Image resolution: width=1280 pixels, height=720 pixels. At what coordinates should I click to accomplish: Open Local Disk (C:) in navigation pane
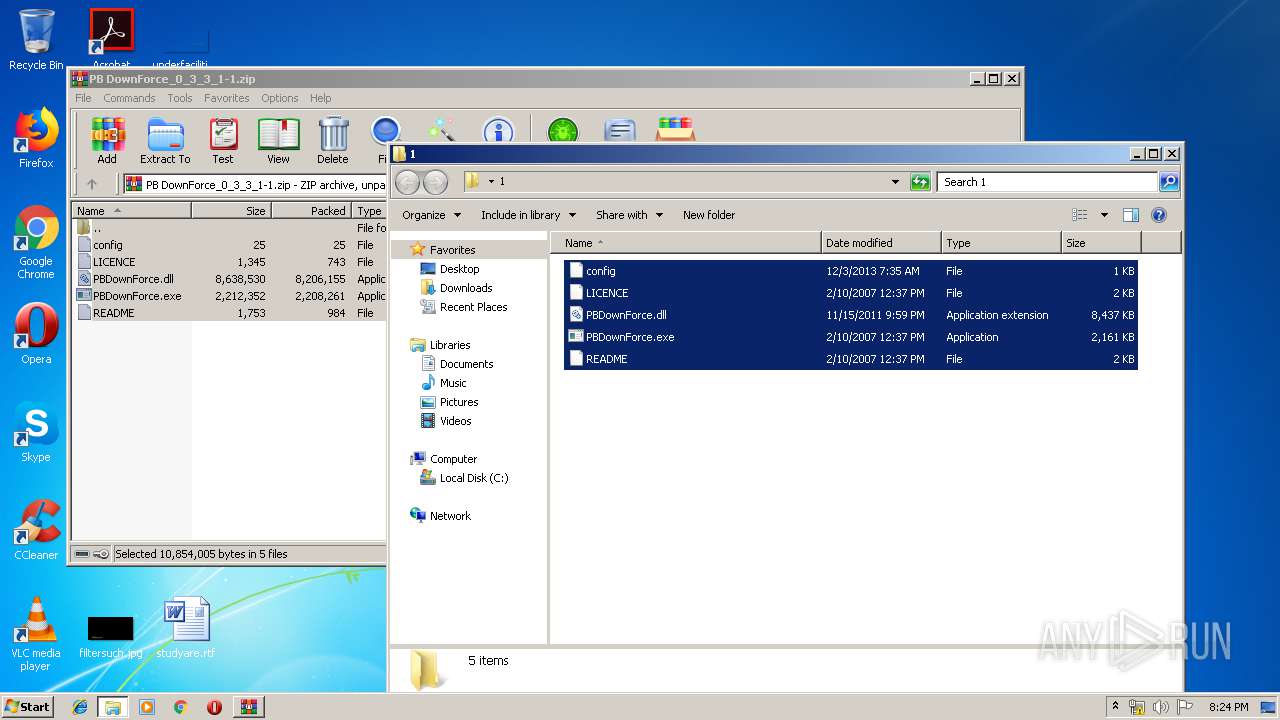(x=474, y=478)
